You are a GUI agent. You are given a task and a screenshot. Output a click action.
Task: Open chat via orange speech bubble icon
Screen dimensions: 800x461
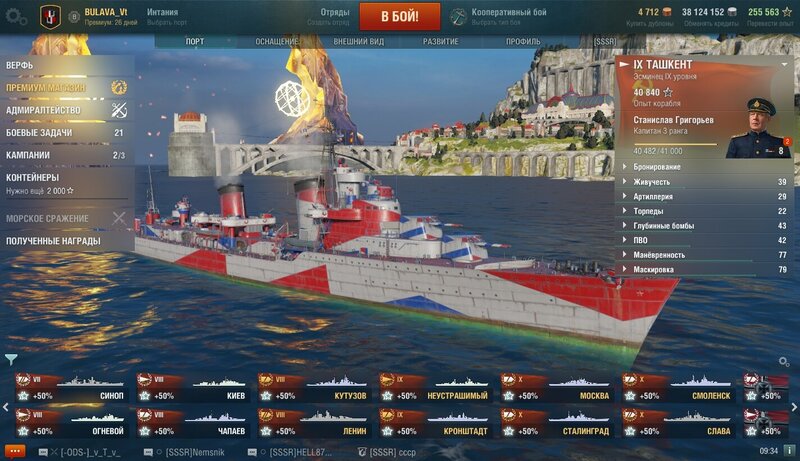coord(15,451)
